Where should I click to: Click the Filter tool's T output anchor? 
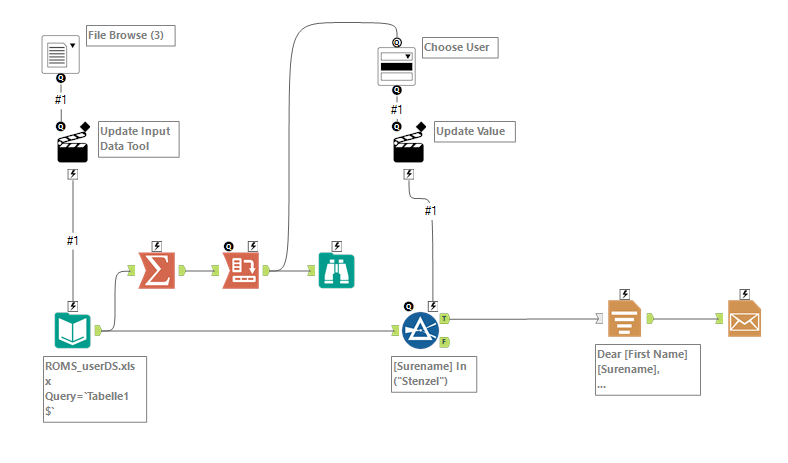[x=445, y=318]
